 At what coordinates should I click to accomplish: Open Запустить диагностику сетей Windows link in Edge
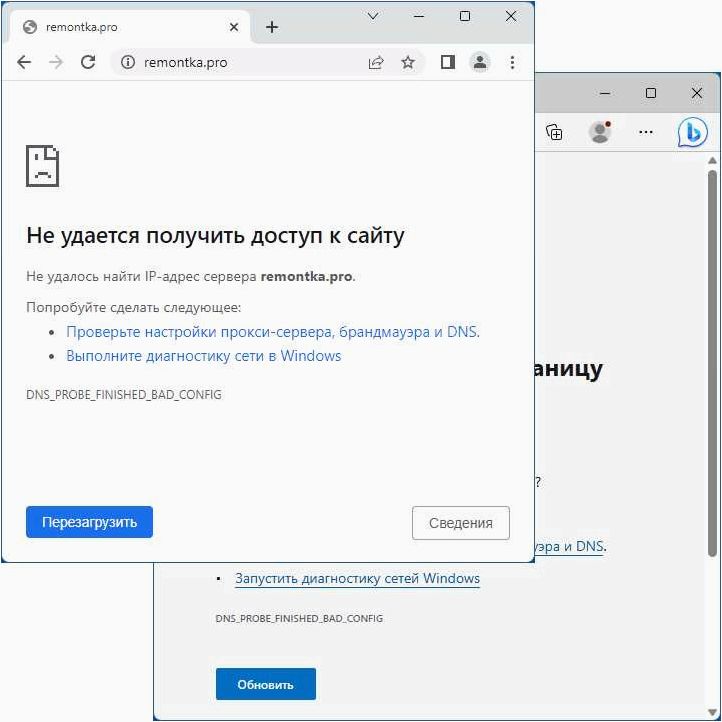[x=357, y=578]
